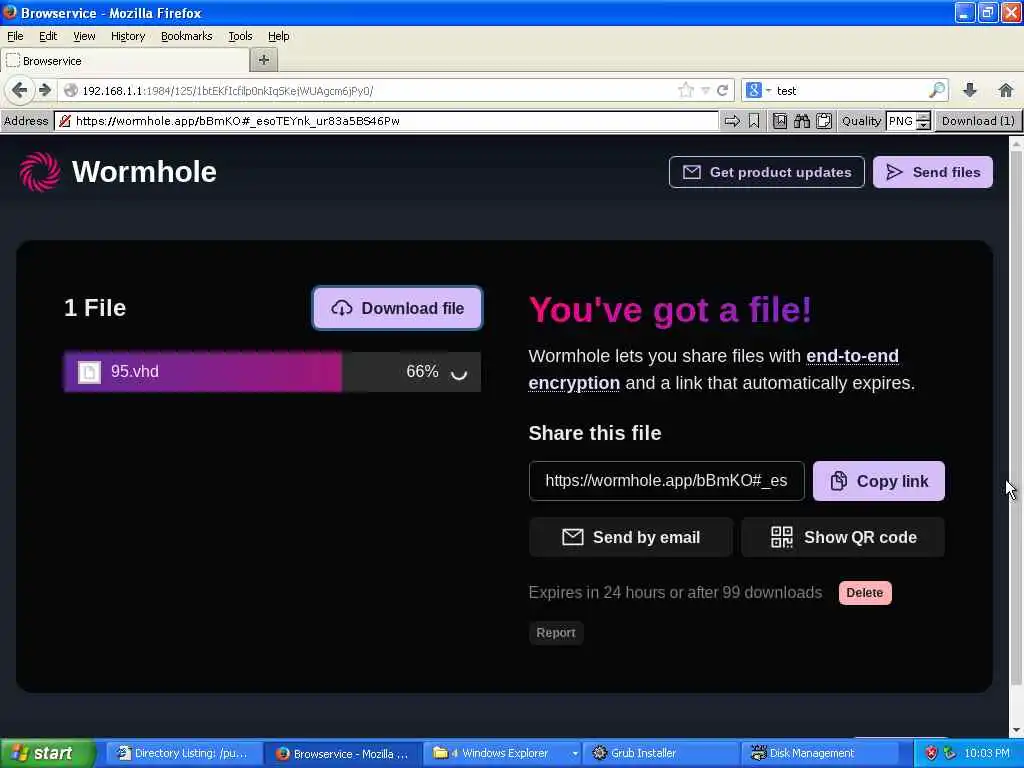This screenshot has width=1024, height=768.
Task: Click the Send files button
Action: (x=933, y=172)
